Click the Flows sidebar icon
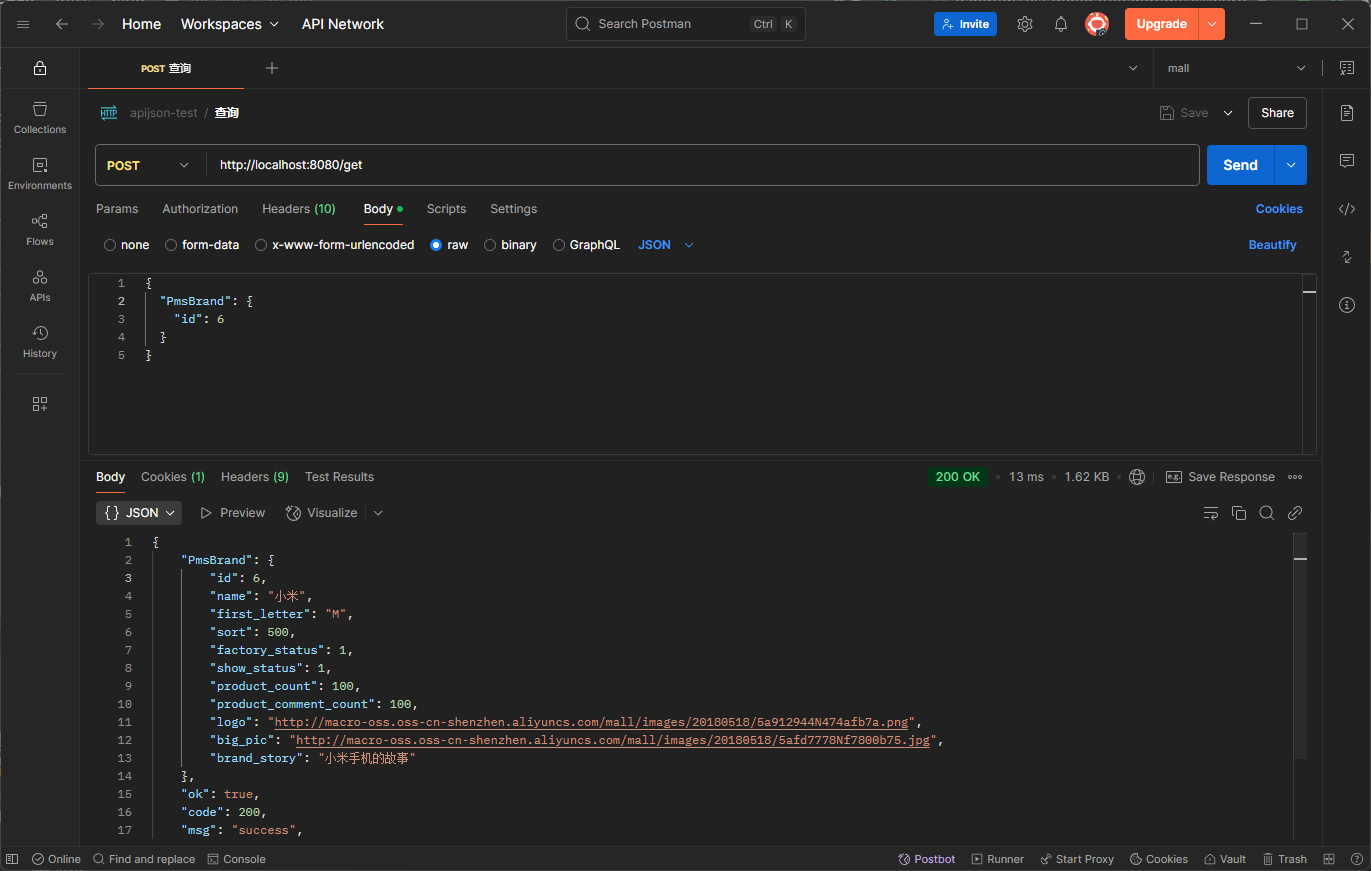Image resolution: width=1371 pixels, height=871 pixels. 40,229
